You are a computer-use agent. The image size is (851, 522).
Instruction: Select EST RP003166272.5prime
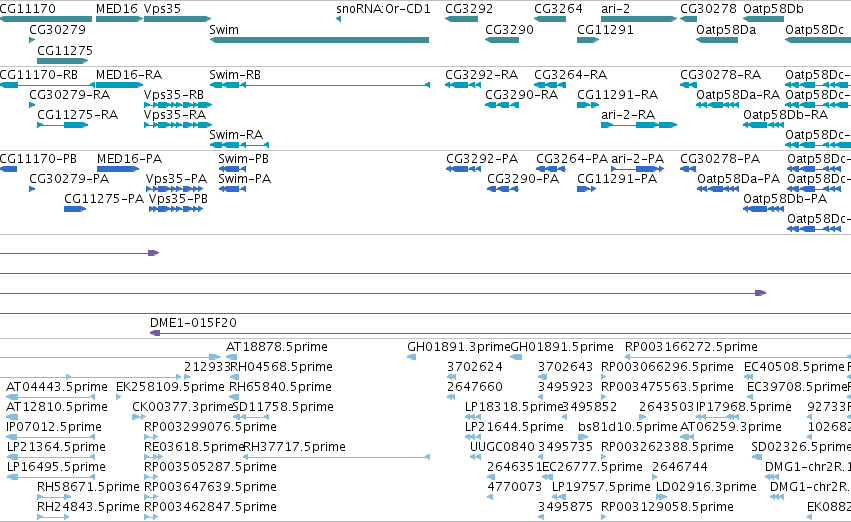(691, 347)
